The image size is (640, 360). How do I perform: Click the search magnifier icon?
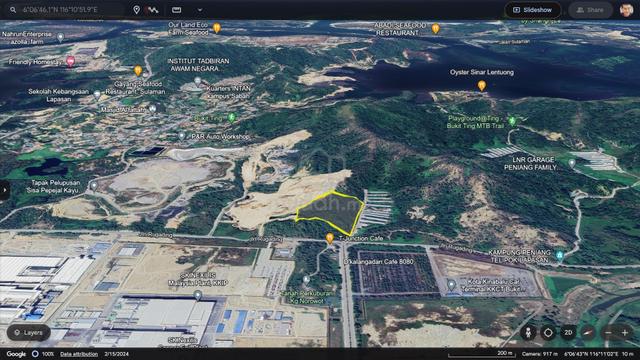pyautogui.click(x=13, y=10)
